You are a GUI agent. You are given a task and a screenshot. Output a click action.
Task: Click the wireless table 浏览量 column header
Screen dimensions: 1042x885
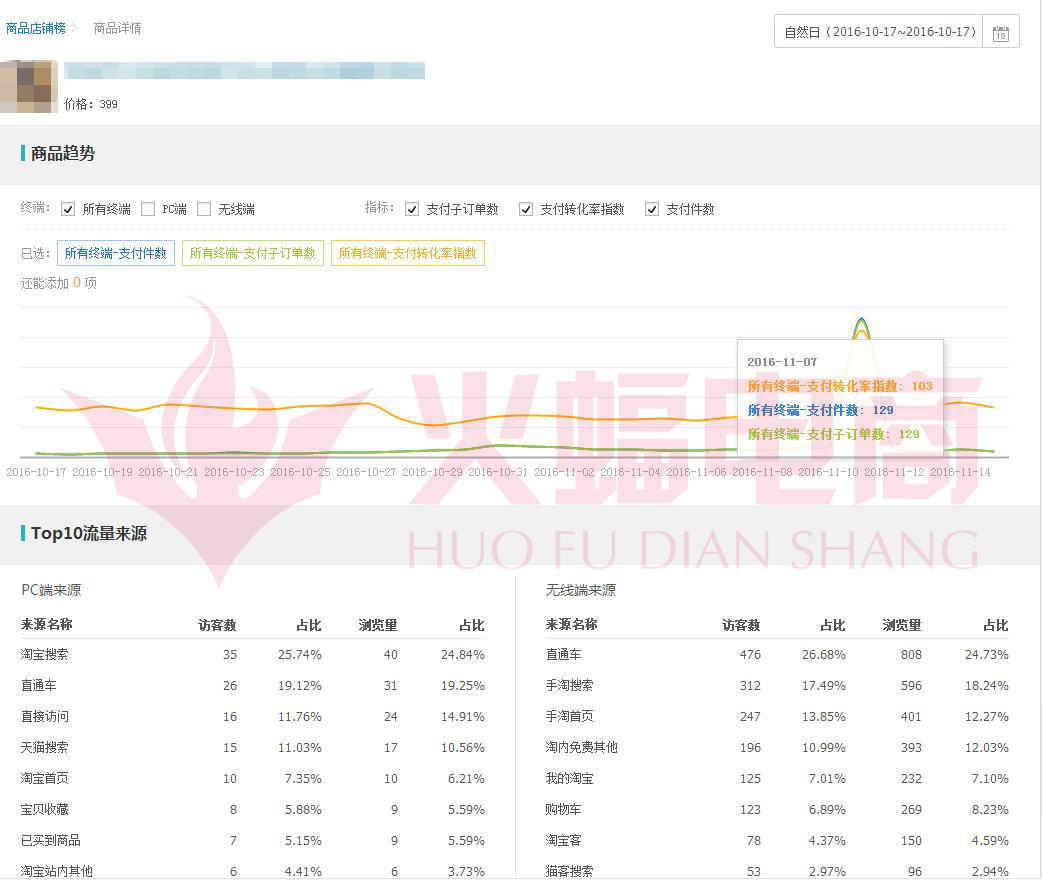click(902, 625)
